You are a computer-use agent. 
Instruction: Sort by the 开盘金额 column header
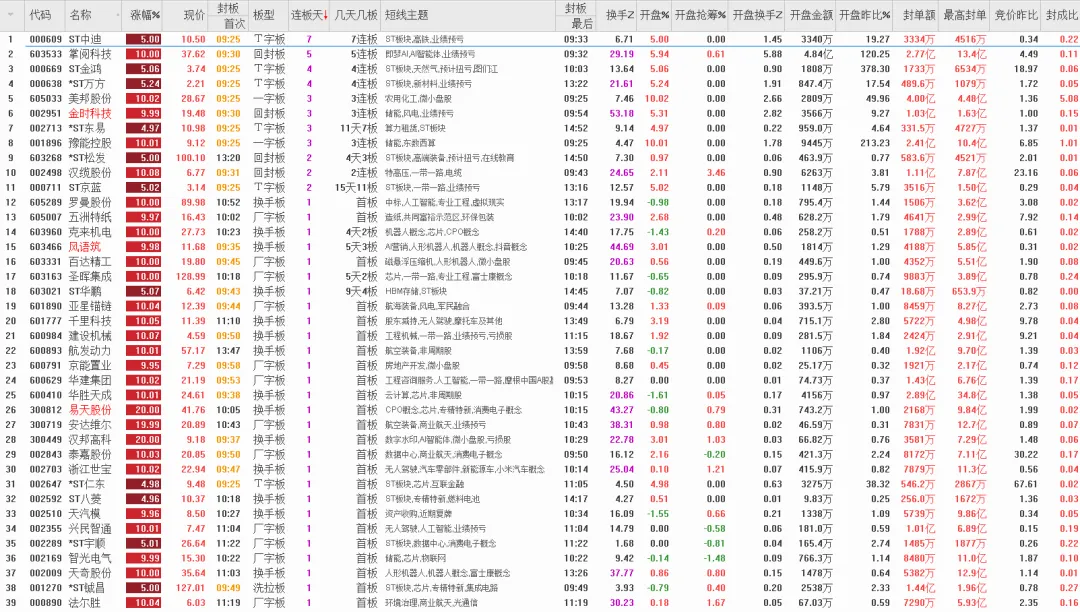point(811,14)
